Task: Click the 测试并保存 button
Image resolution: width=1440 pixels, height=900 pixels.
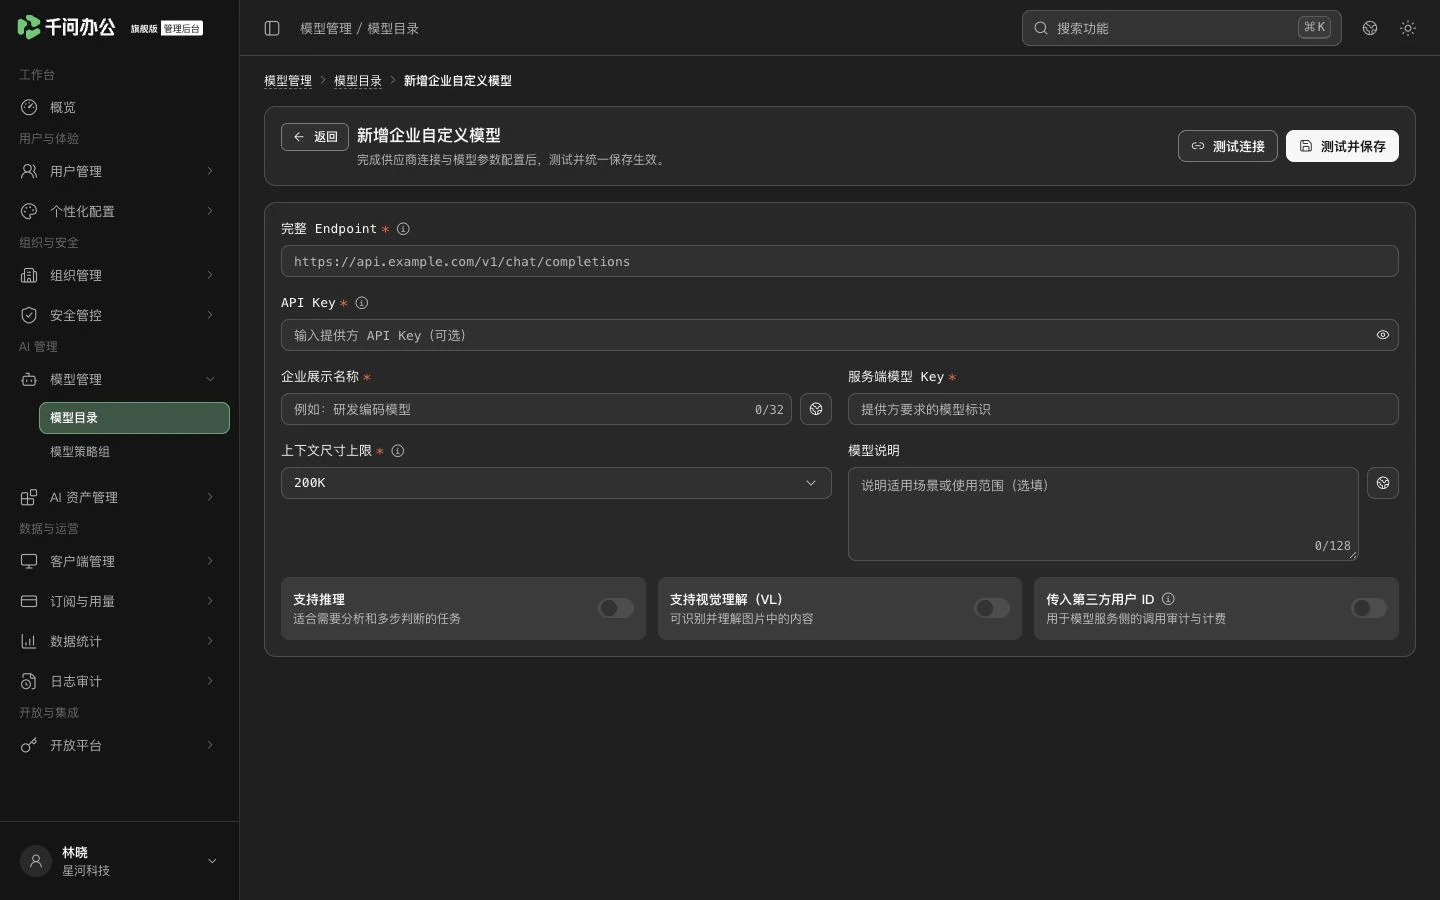Action: (x=1342, y=146)
